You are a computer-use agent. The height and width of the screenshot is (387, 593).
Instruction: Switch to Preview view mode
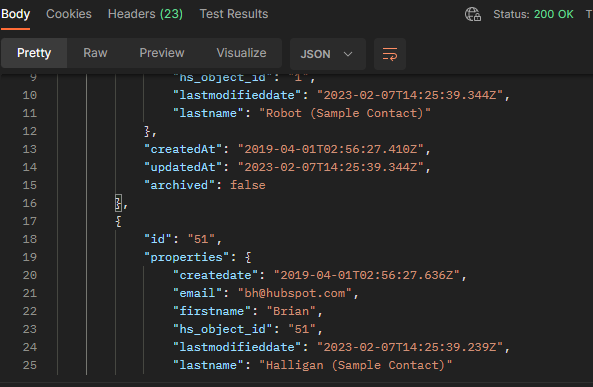162,53
